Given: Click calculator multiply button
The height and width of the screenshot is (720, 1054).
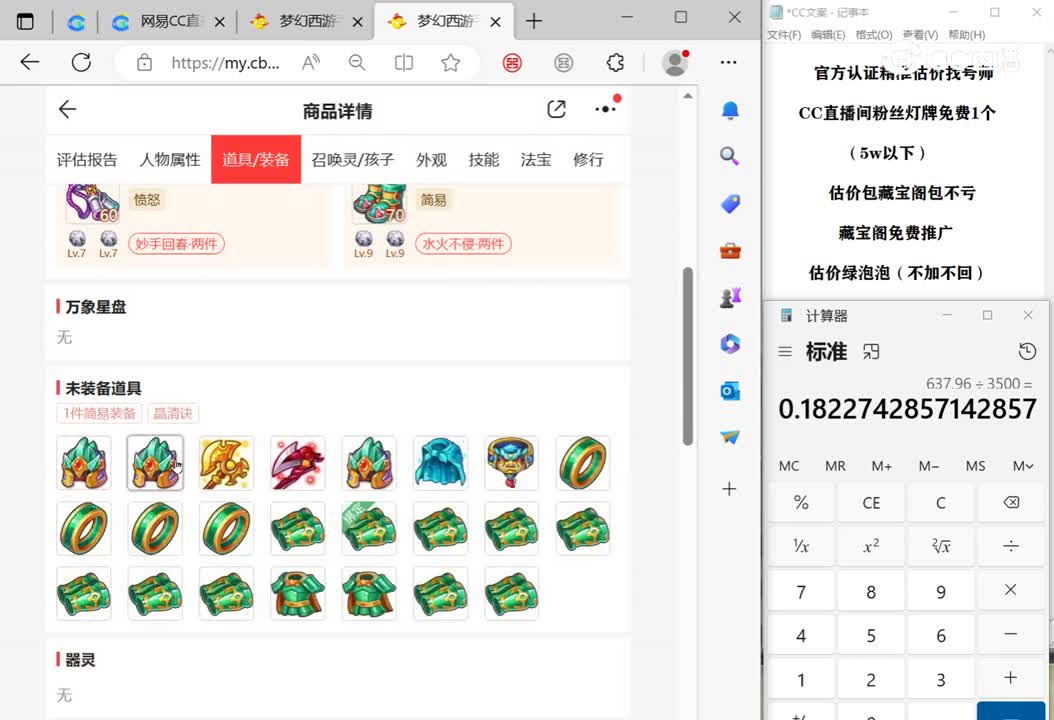Looking at the screenshot, I should (x=1011, y=590).
